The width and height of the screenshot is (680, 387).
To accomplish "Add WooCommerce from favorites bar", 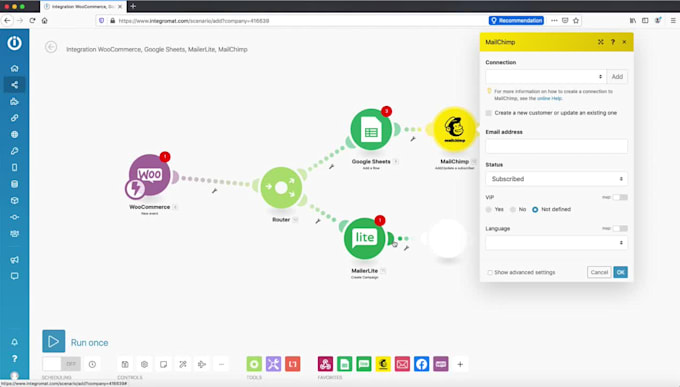I will (441, 364).
